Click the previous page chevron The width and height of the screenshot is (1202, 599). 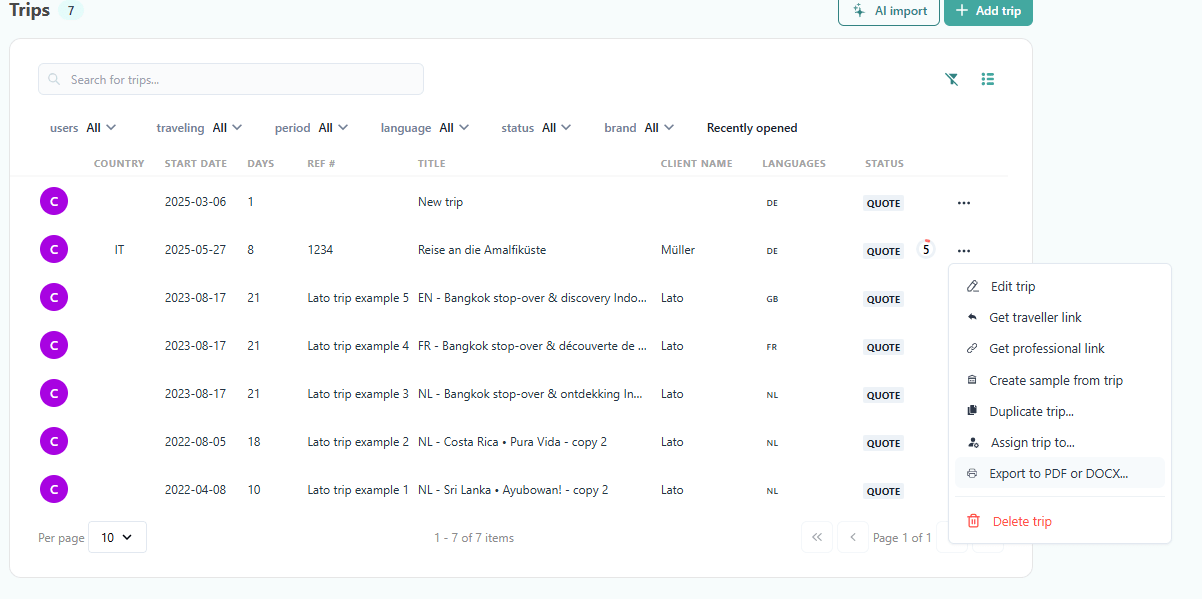852,537
